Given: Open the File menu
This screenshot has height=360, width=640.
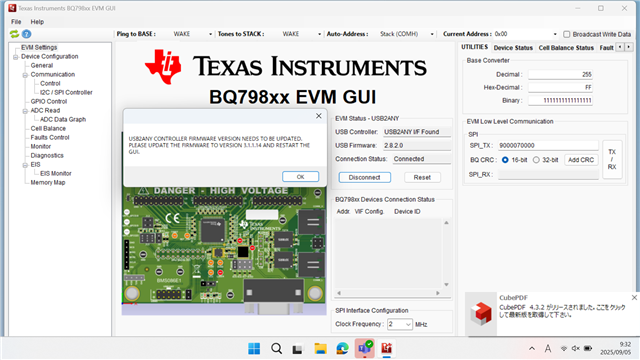Looking at the screenshot, I should pyautogui.click(x=16, y=22).
